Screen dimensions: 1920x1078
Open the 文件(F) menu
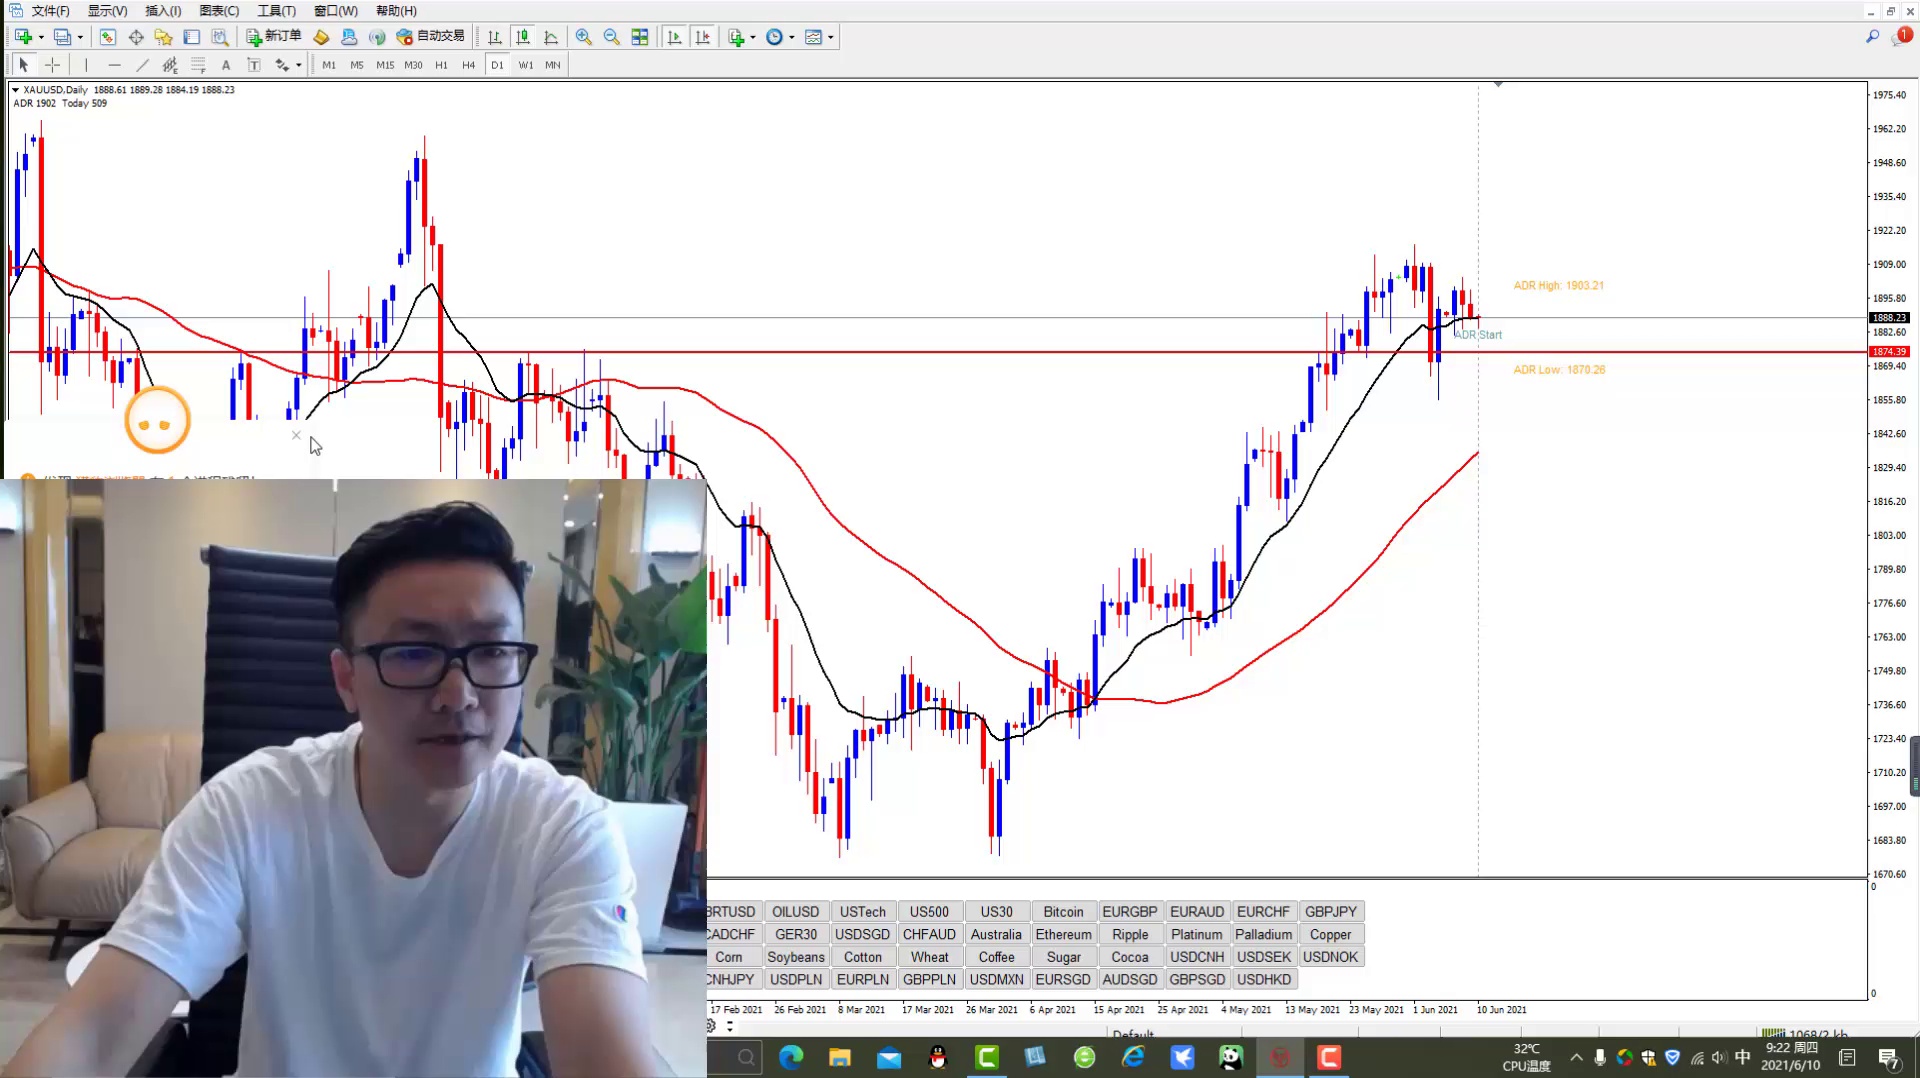50,11
